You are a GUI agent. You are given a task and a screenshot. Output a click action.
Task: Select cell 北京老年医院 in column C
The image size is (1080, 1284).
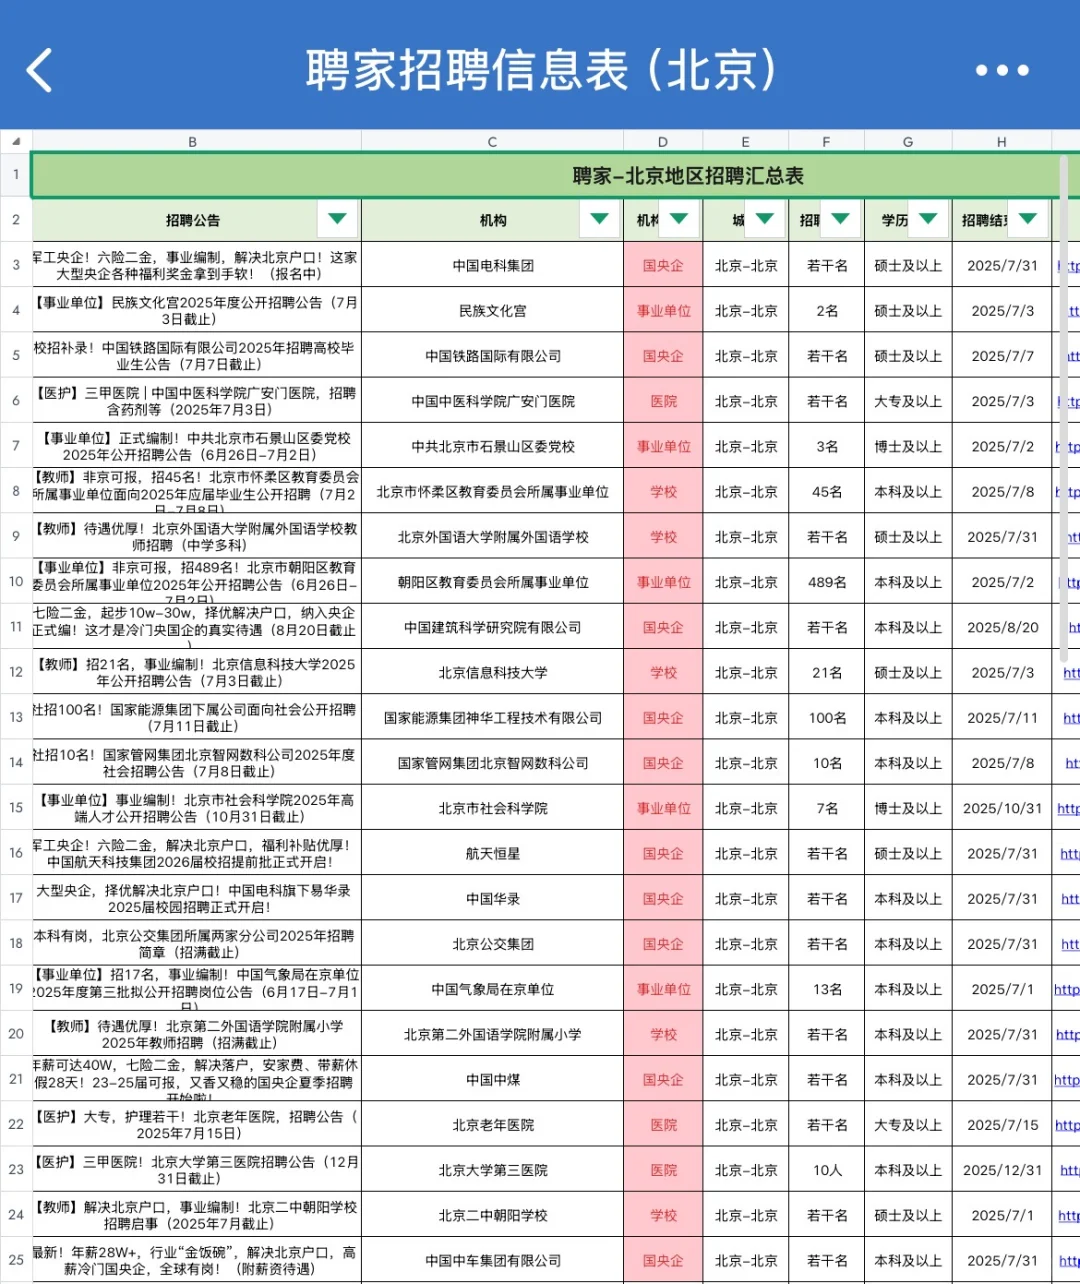click(x=493, y=1125)
